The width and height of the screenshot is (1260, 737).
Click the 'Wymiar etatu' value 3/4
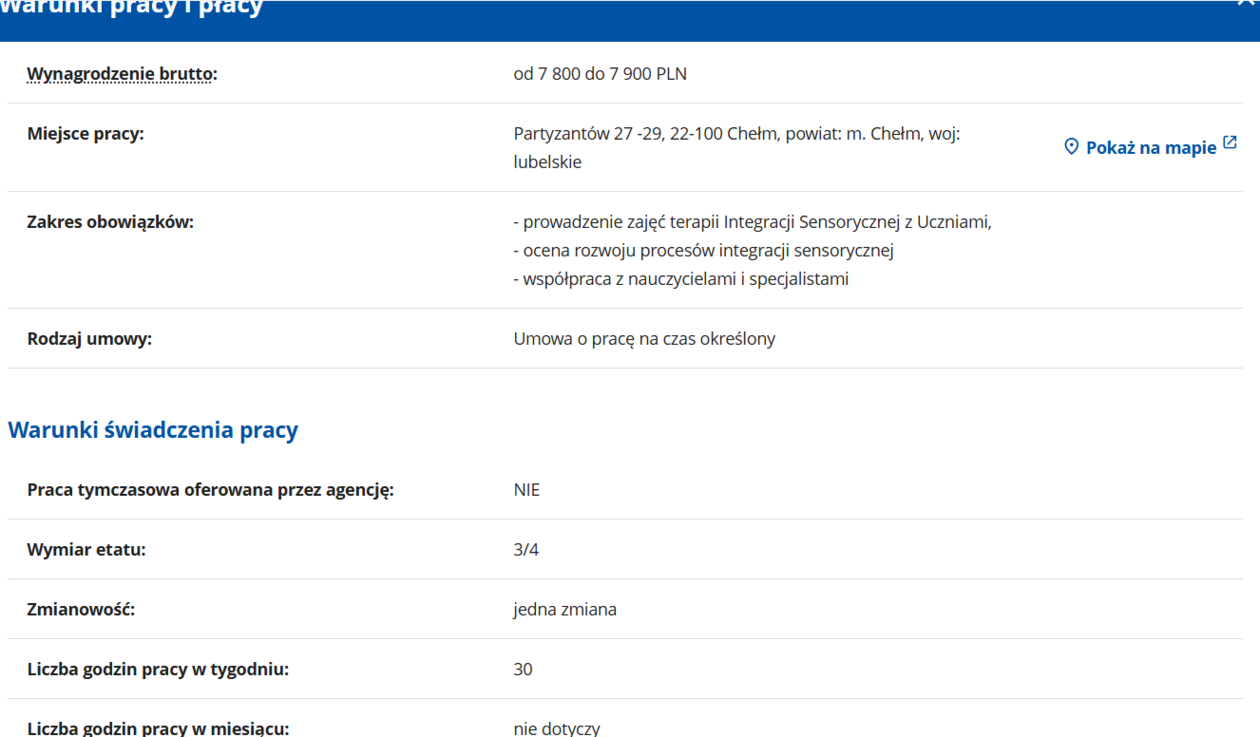[x=526, y=549]
